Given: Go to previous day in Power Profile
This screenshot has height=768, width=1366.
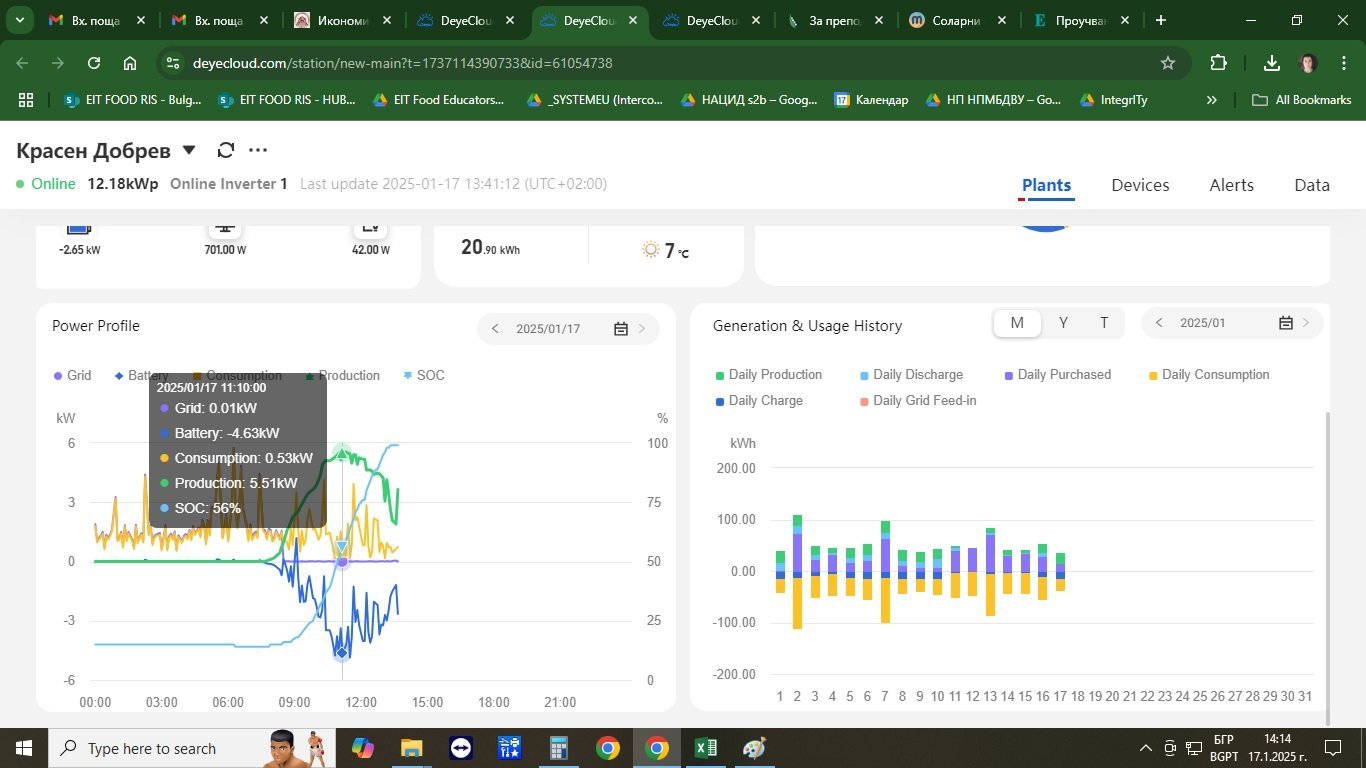Looking at the screenshot, I should click(495, 329).
